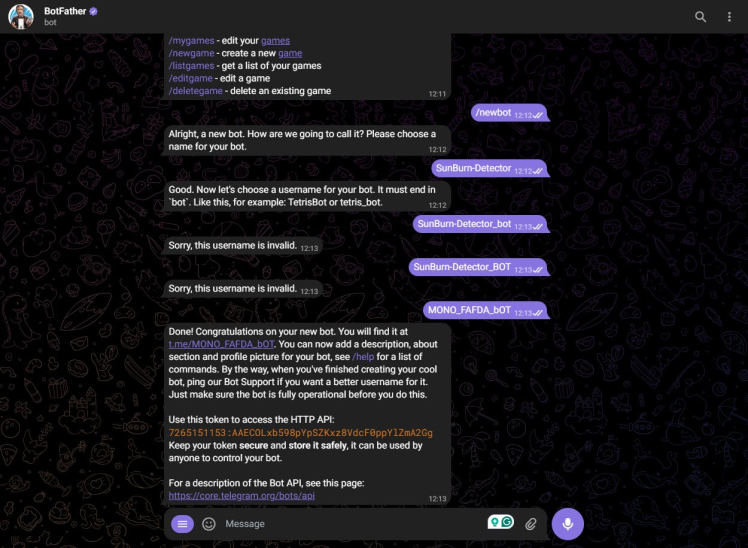Image resolution: width=748 pixels, height=548 pixels.
Task: Open bot commands menu button
Action: coord(182,524)
